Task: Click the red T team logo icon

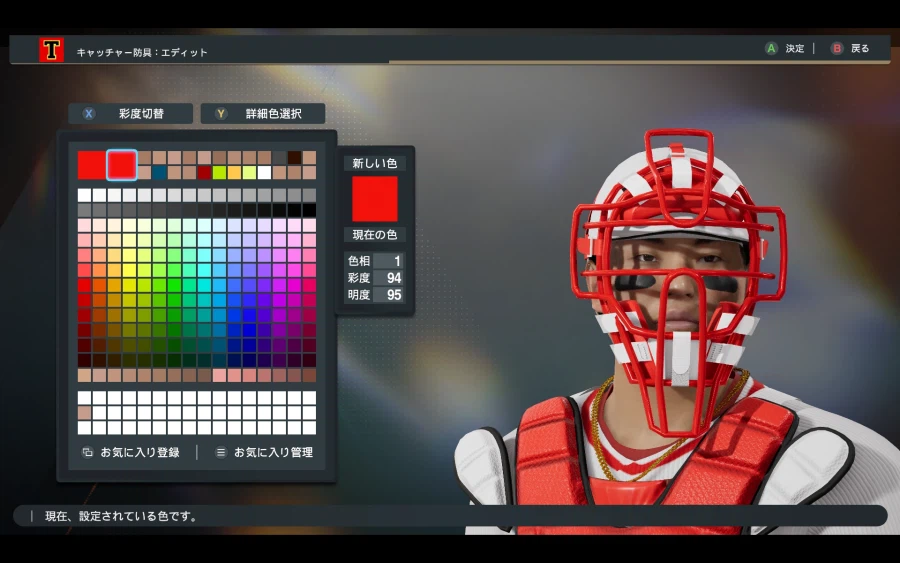Action: (51, 50)
